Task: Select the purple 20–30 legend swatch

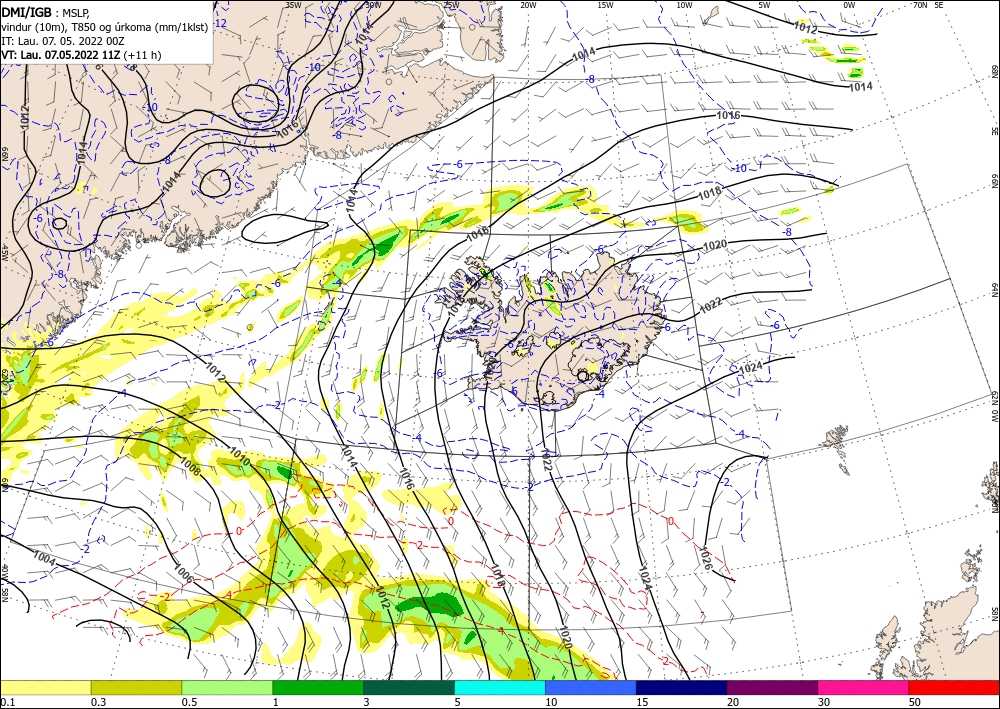Action: tap(772, 687)
